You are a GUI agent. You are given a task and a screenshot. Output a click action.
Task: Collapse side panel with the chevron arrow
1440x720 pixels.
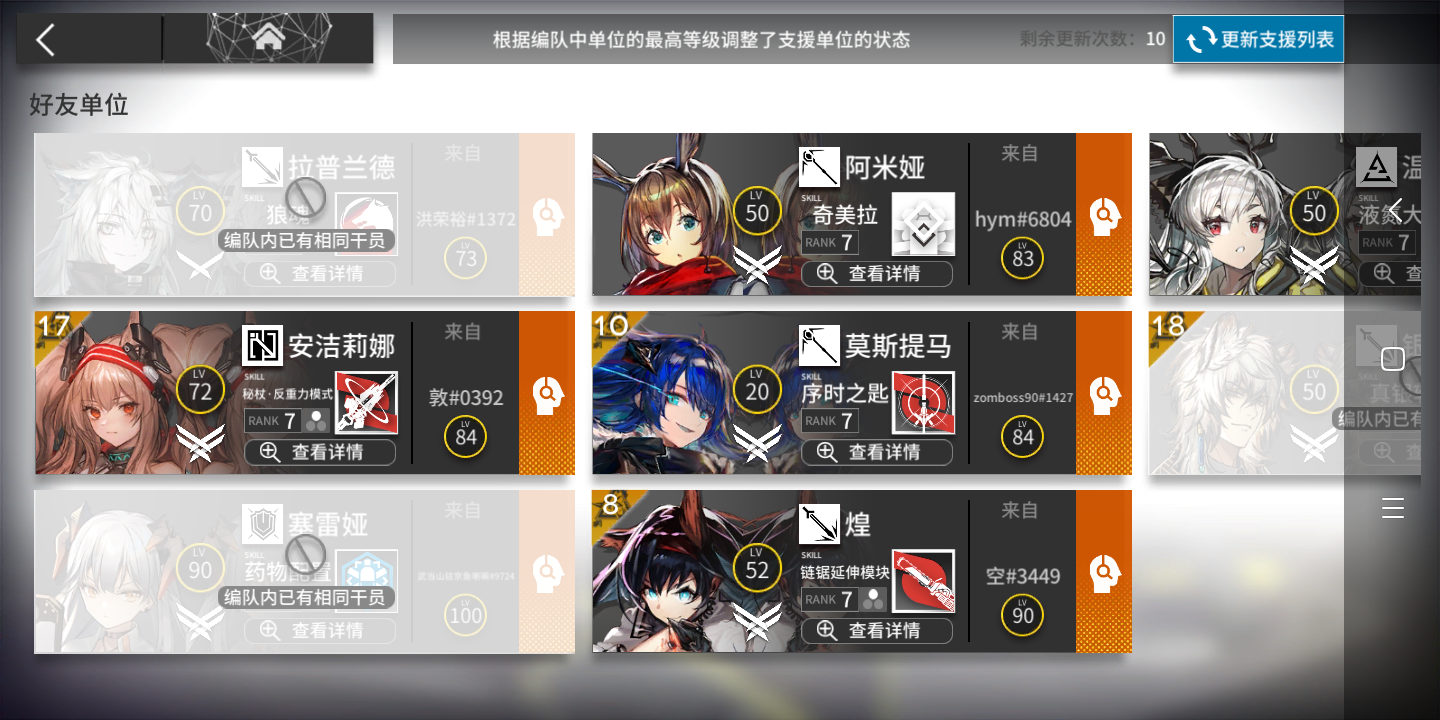(x=1396, y=210)
